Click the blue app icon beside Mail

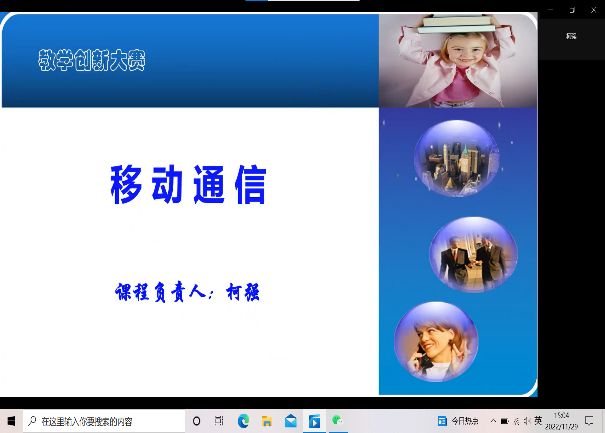tap(314, 421)
